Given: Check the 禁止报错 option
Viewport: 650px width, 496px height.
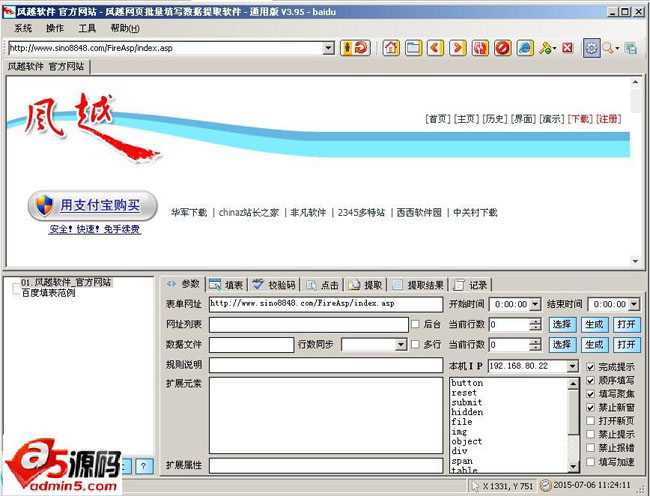Looking at the screenshot, I should click(591, 448).
